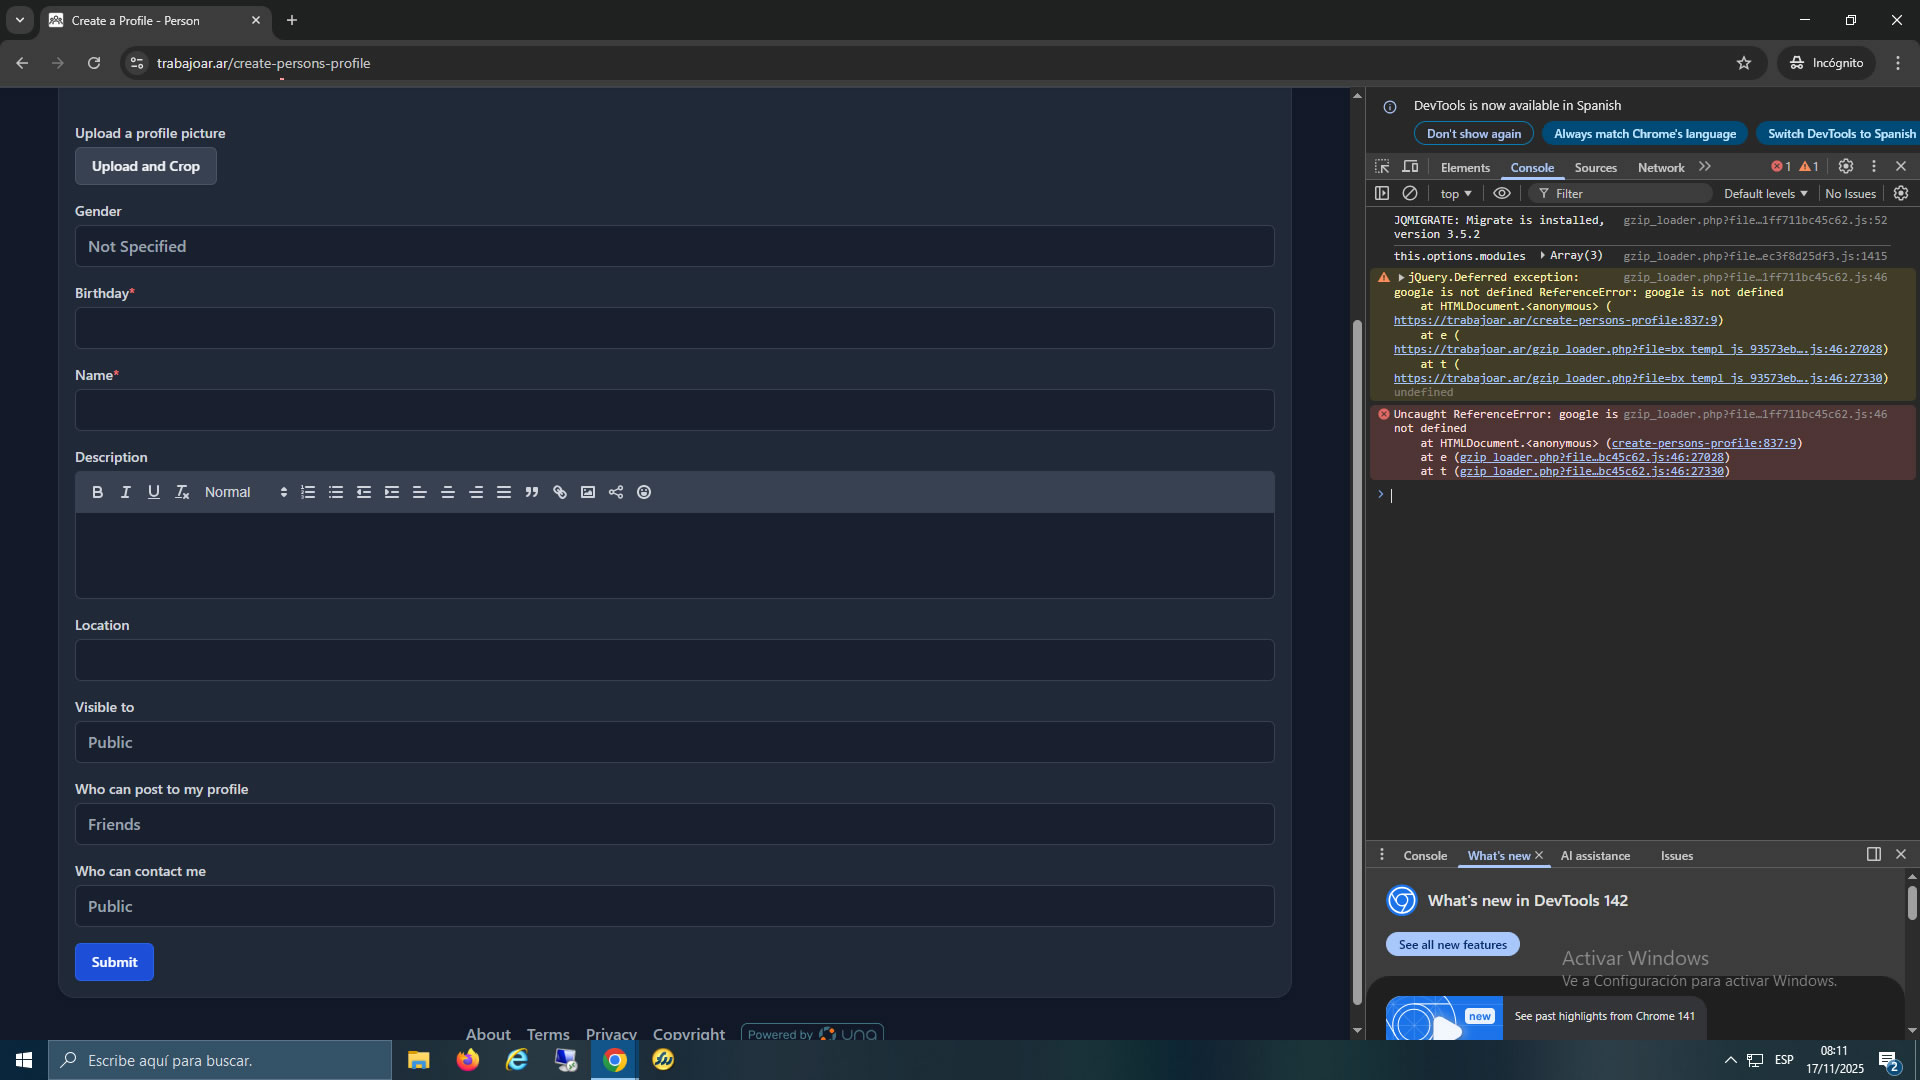Open the emoji picker in editor

pyautogui.click(x=644, y=492)
